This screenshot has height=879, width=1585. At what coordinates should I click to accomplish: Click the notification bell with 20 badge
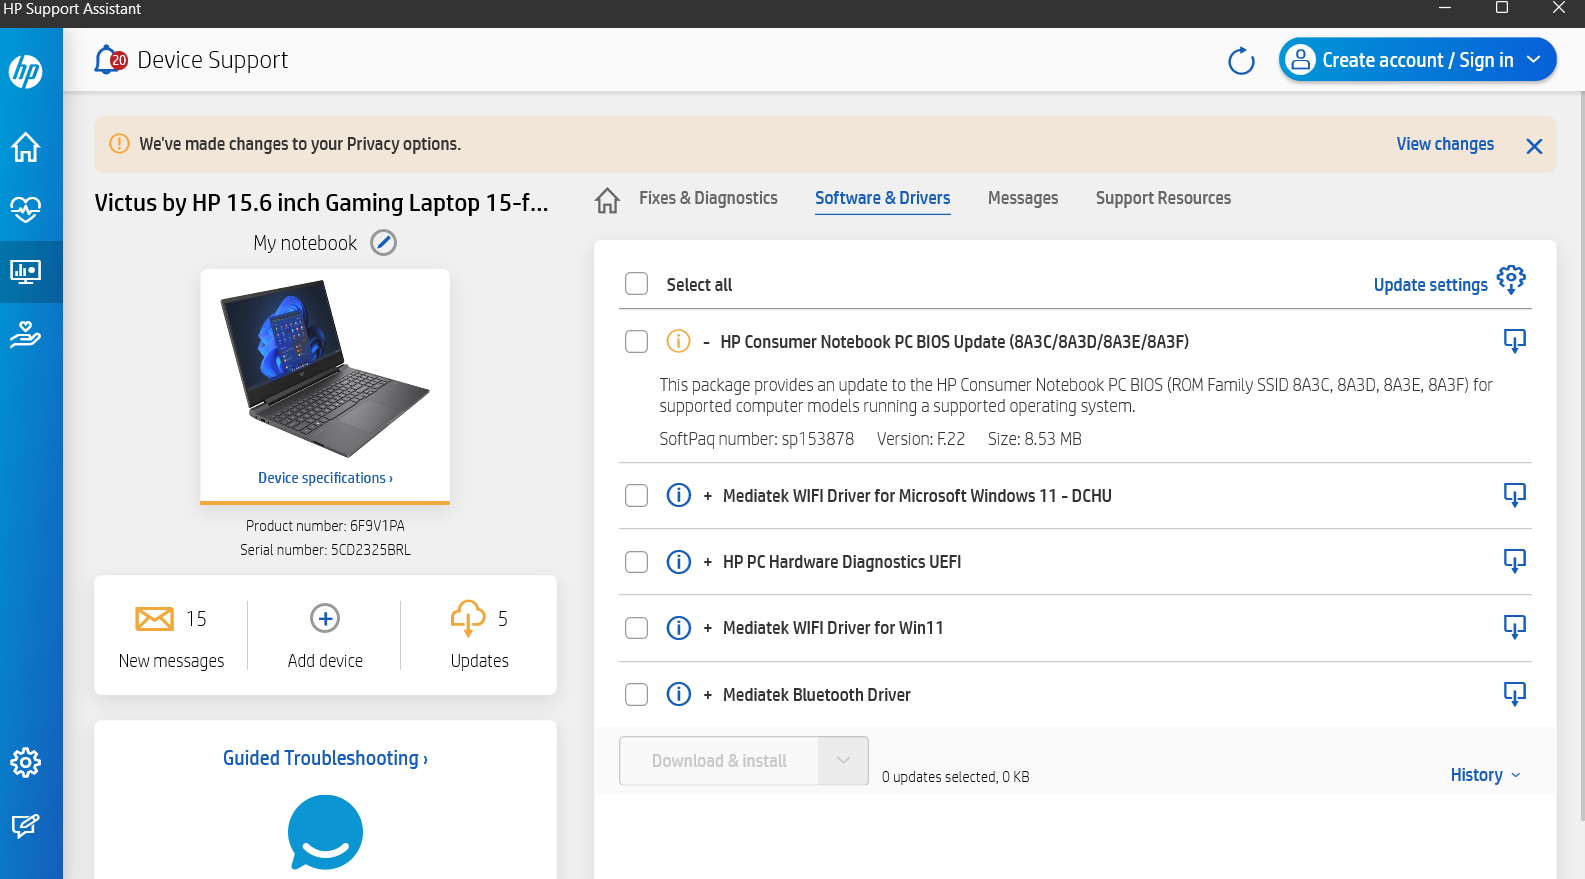pos(110,60)
